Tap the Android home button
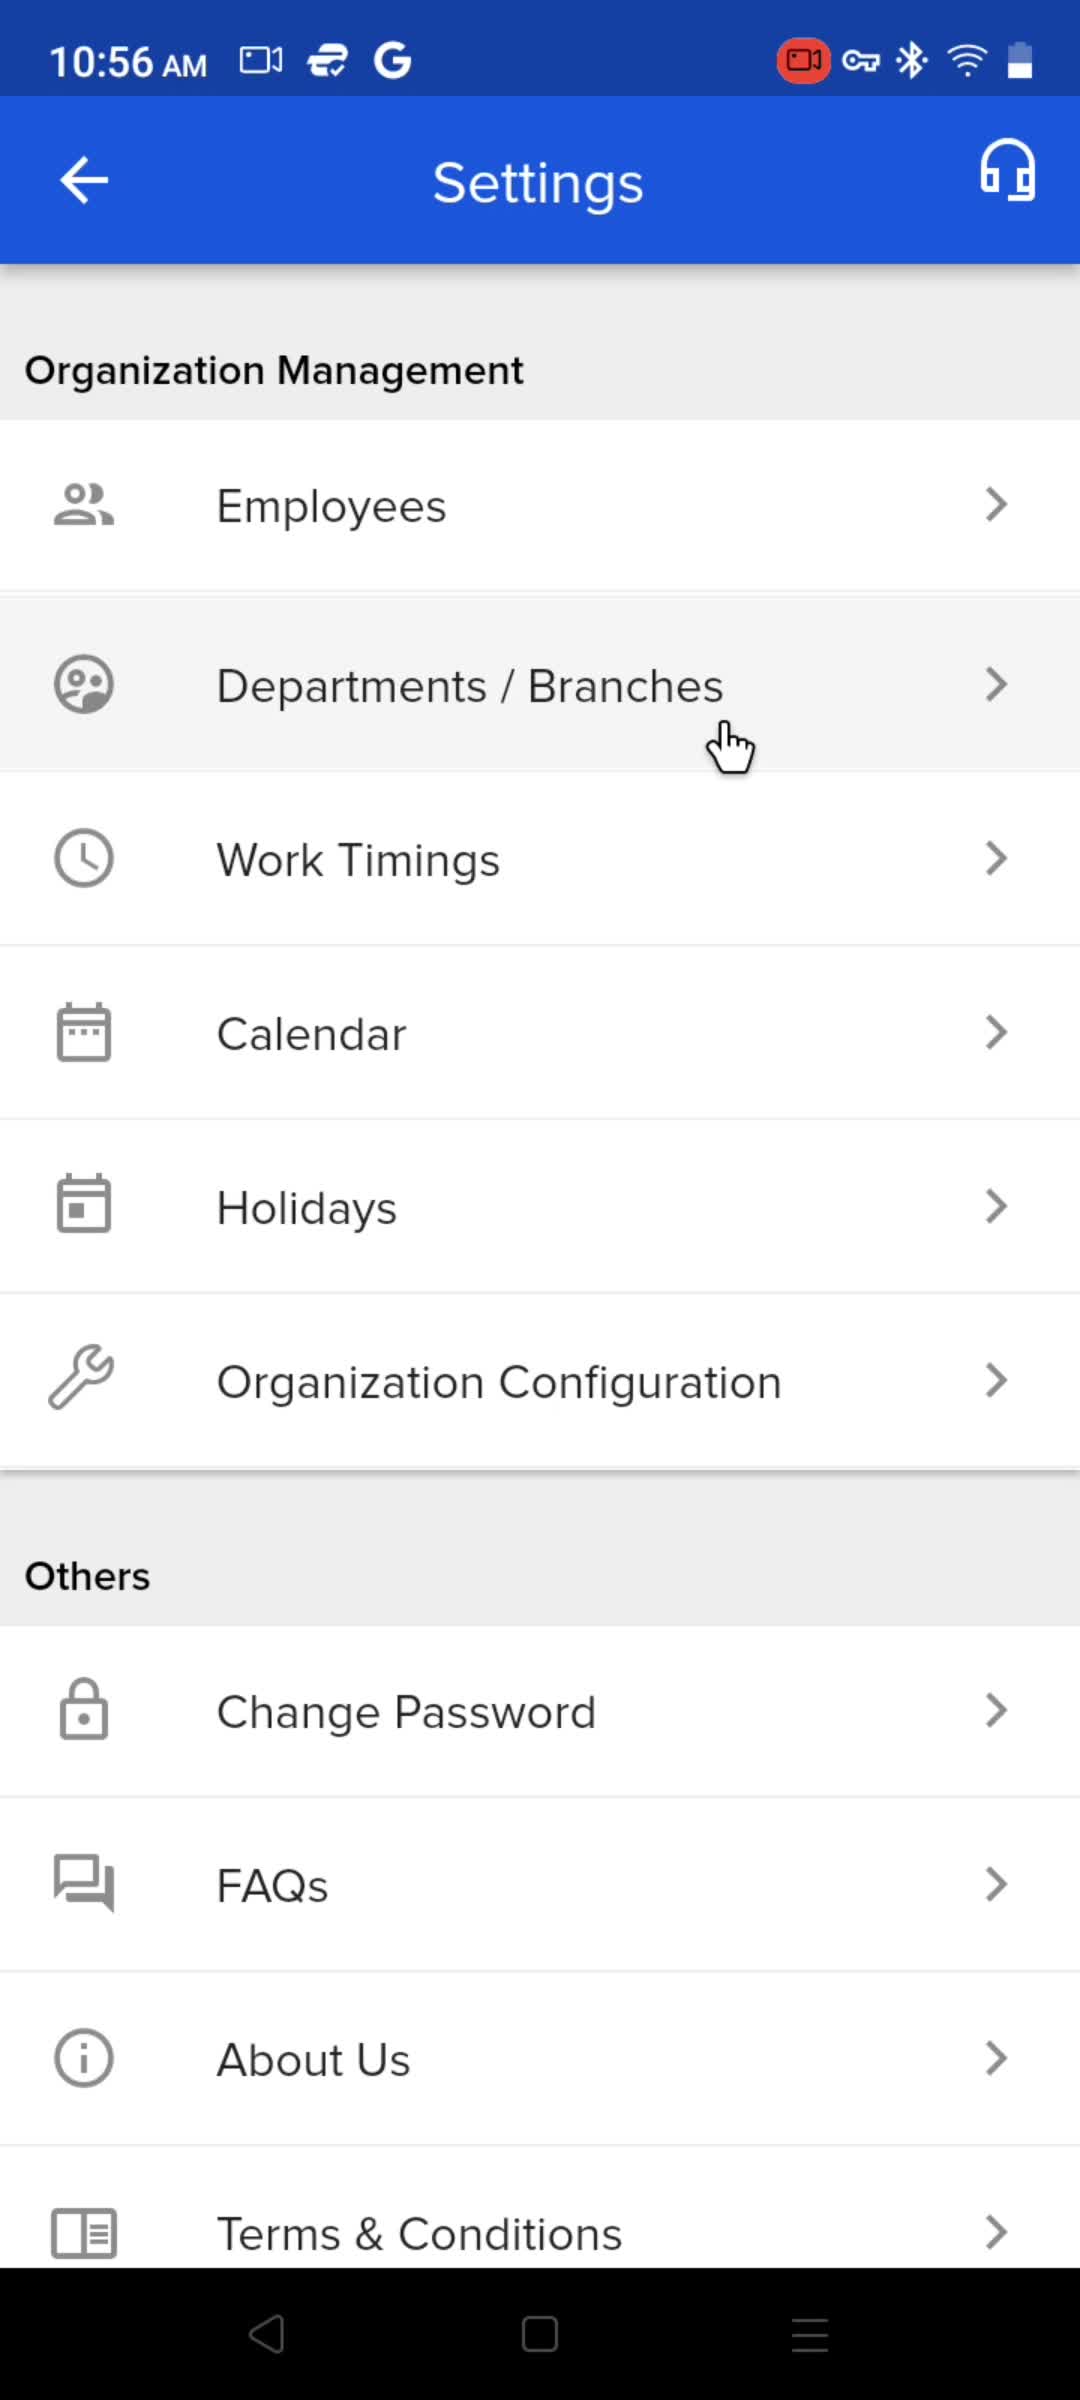 point(540,2335)
